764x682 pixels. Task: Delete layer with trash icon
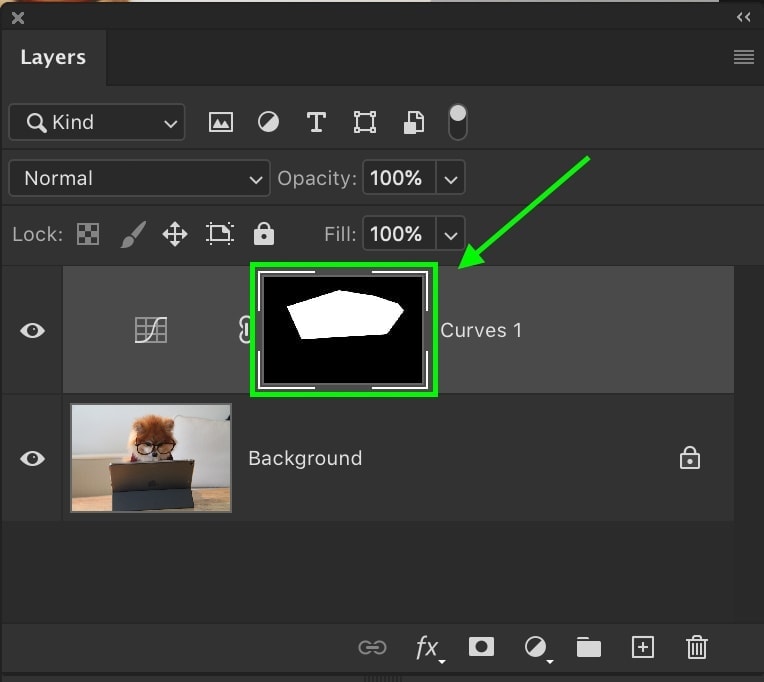pyautogui.click(x=697, y=647)
